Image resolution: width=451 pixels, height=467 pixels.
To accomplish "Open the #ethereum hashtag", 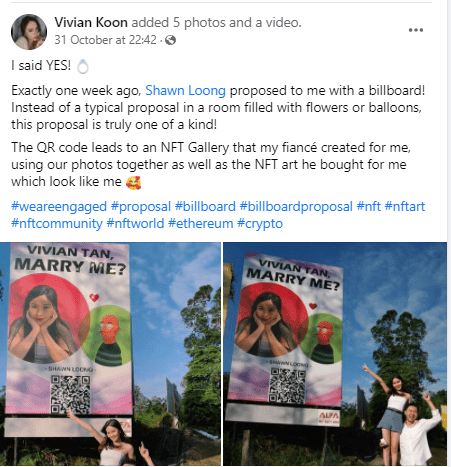I will coord(200,223).
